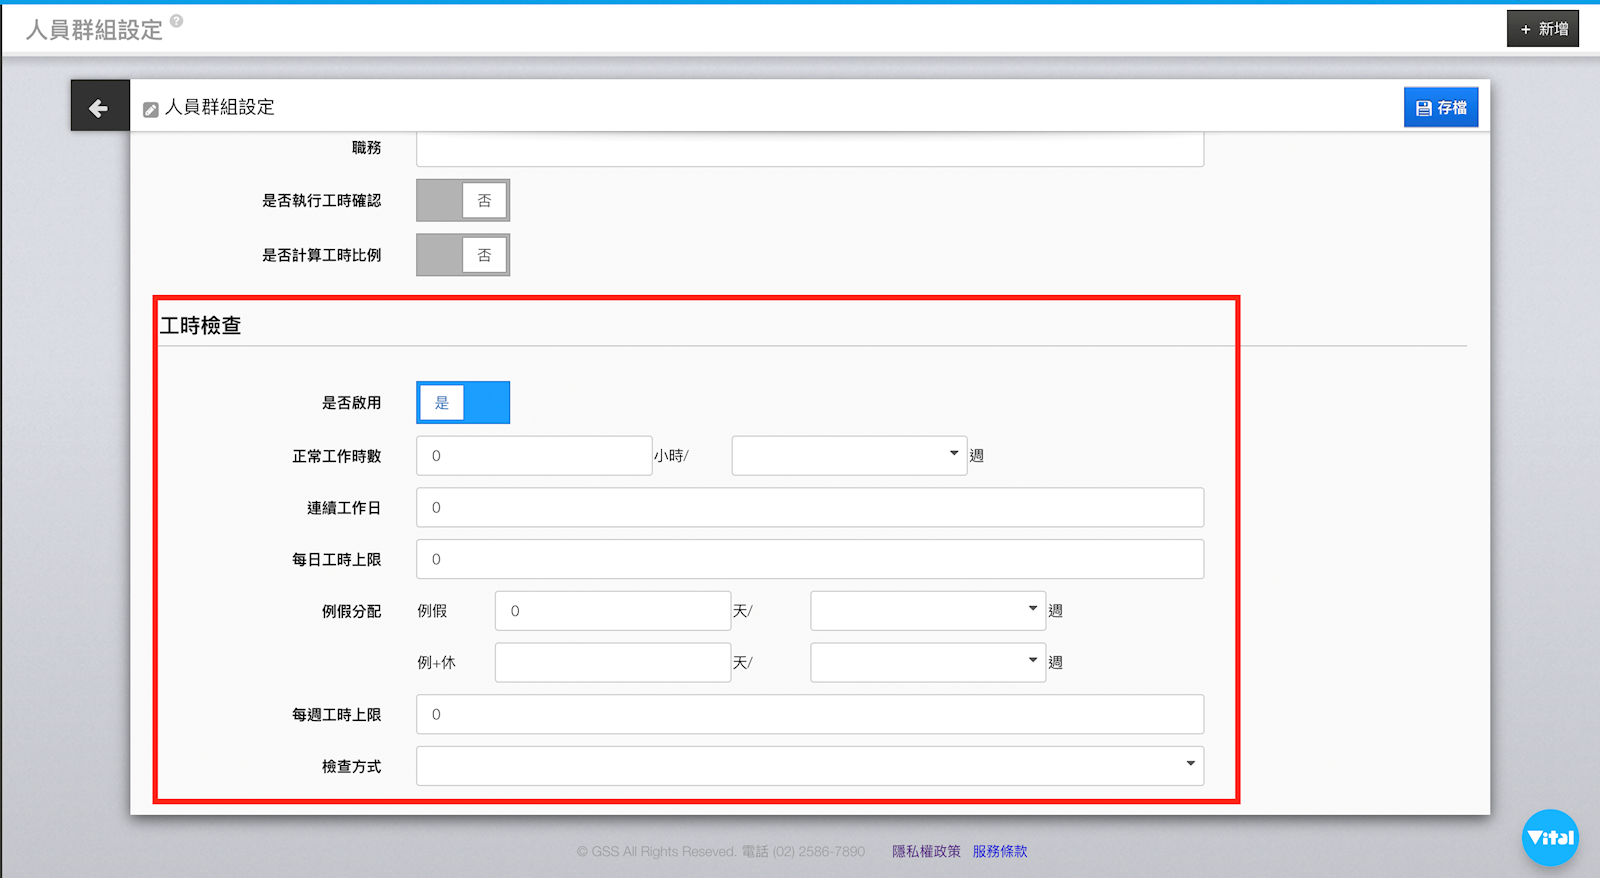Click the 正常工作時數 hours input field
1600x878 pixels.
(x=534, y=456)
